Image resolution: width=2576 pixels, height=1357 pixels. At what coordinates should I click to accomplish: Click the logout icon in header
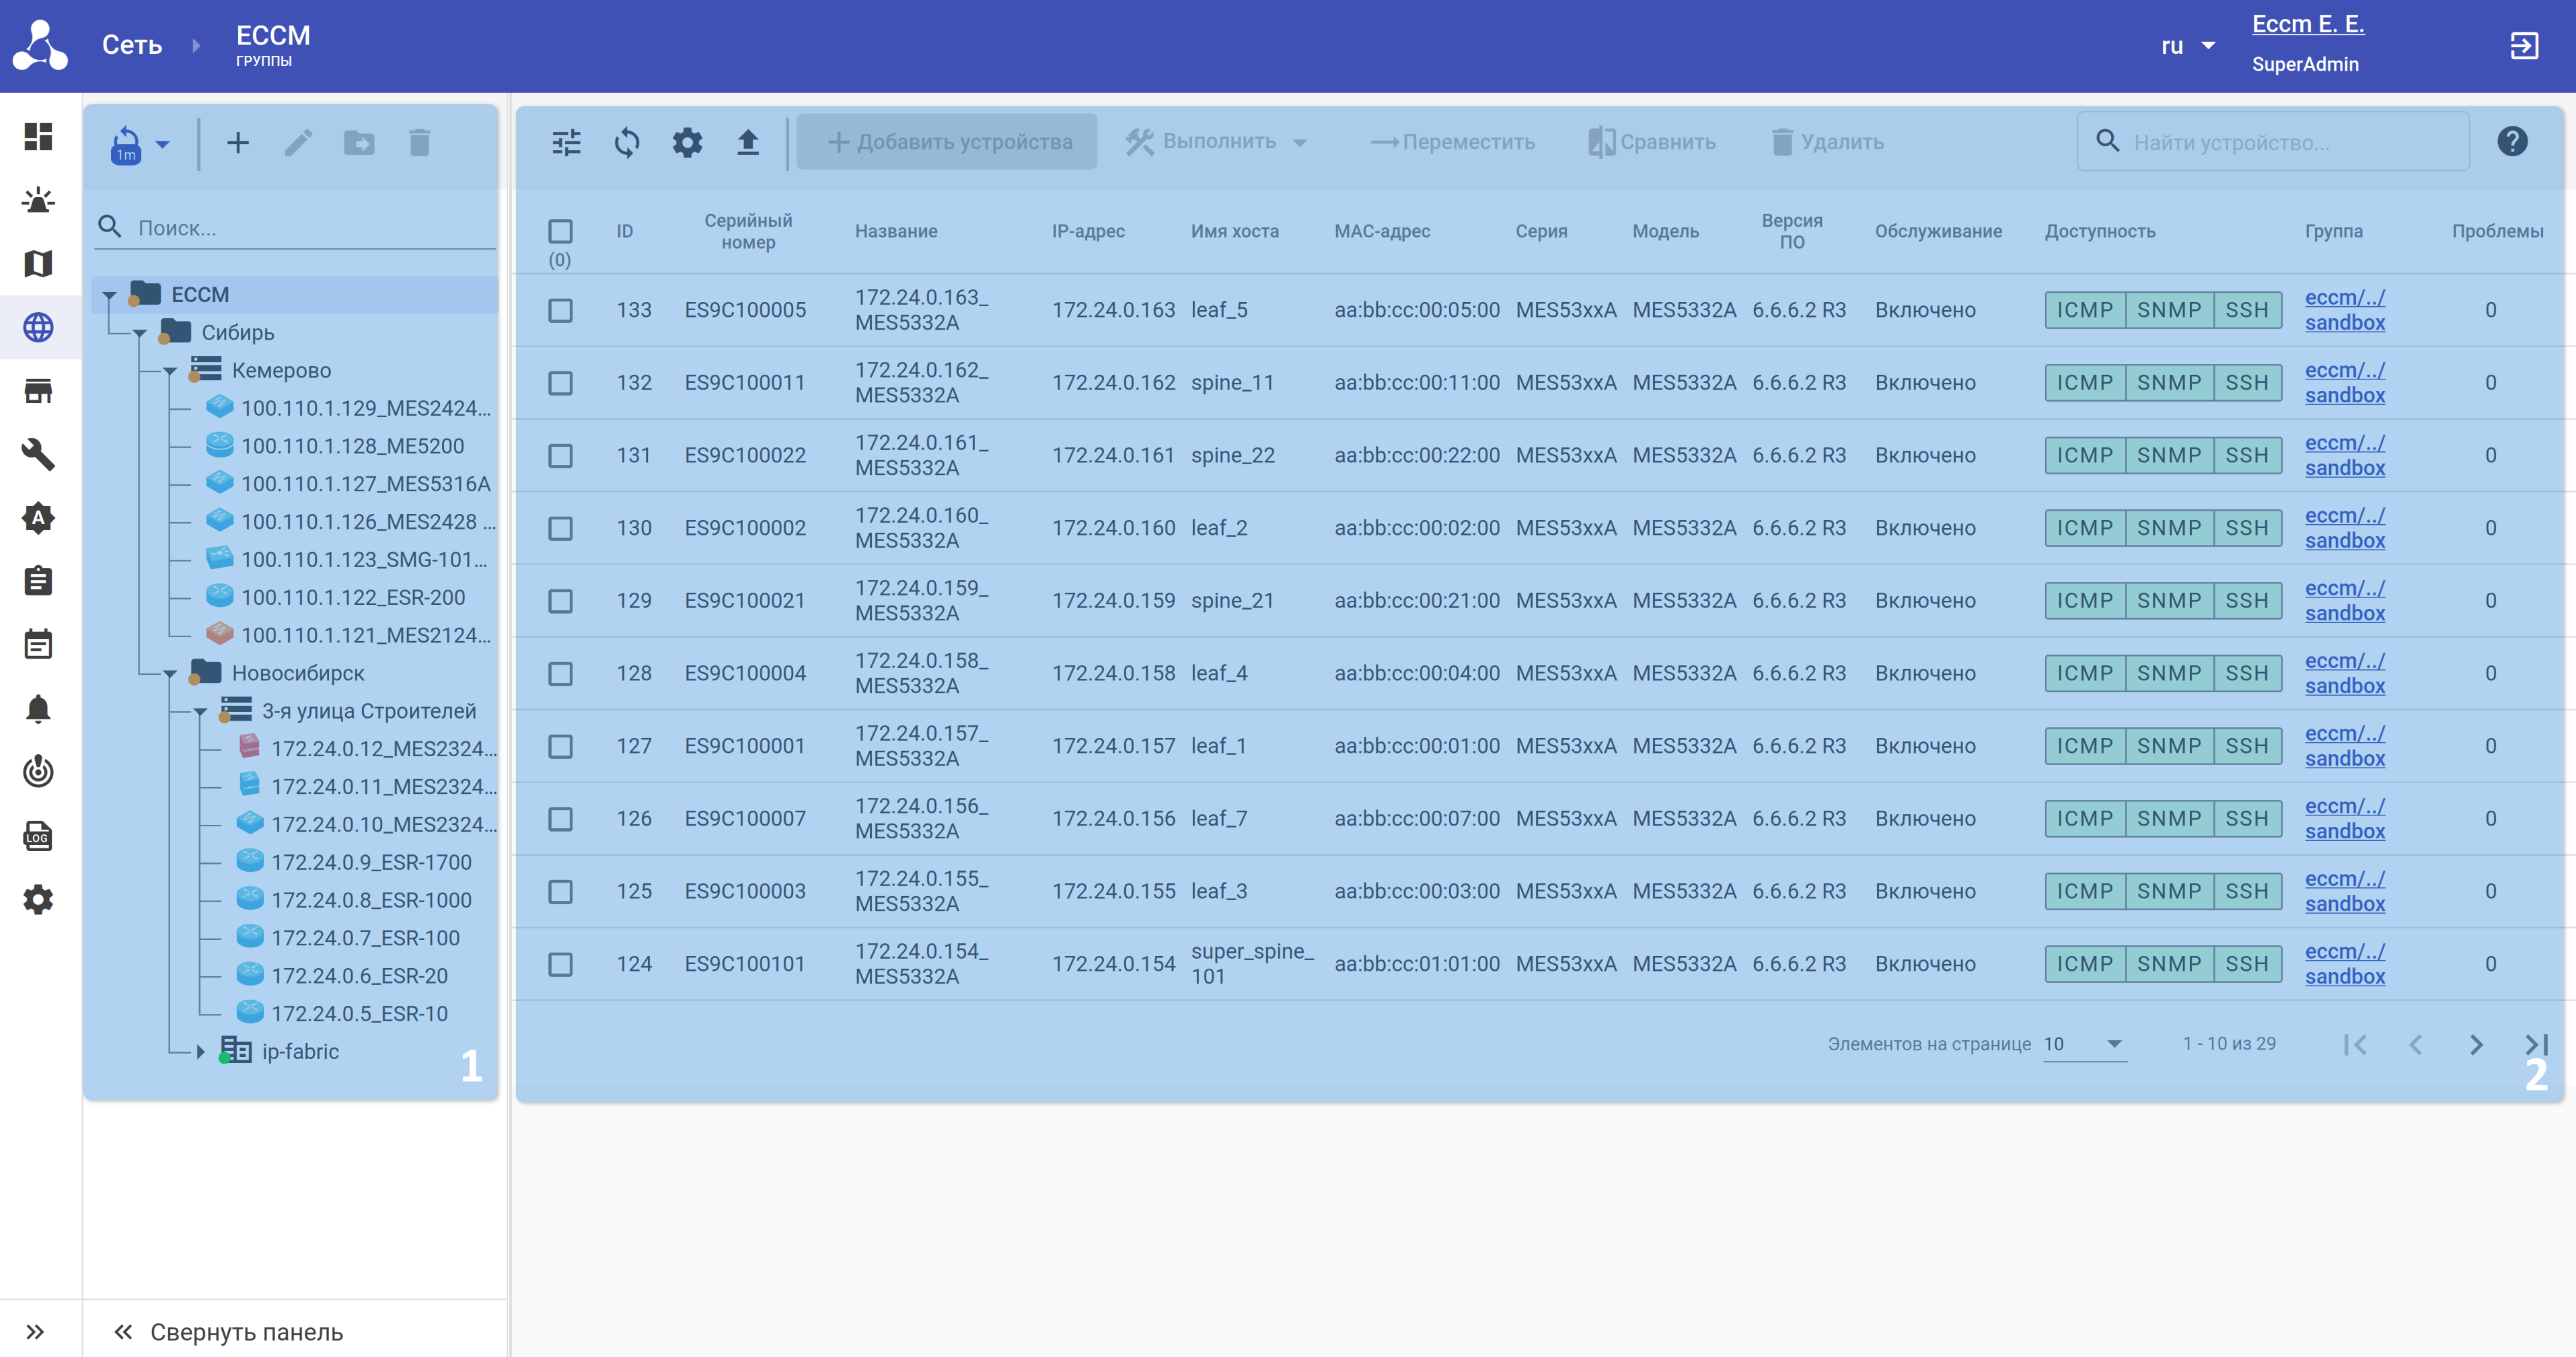(x=2524, y=46)
